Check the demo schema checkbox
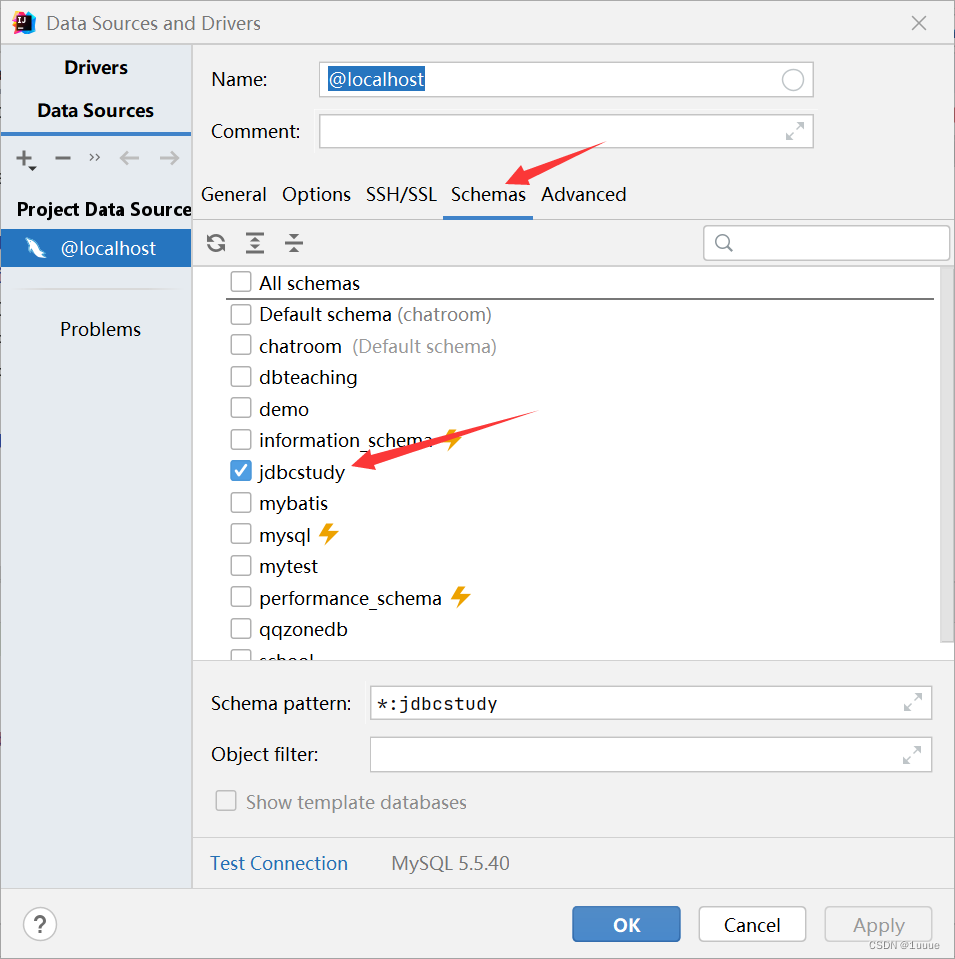Viewport: 955px width, 959px height. point(240,408)
